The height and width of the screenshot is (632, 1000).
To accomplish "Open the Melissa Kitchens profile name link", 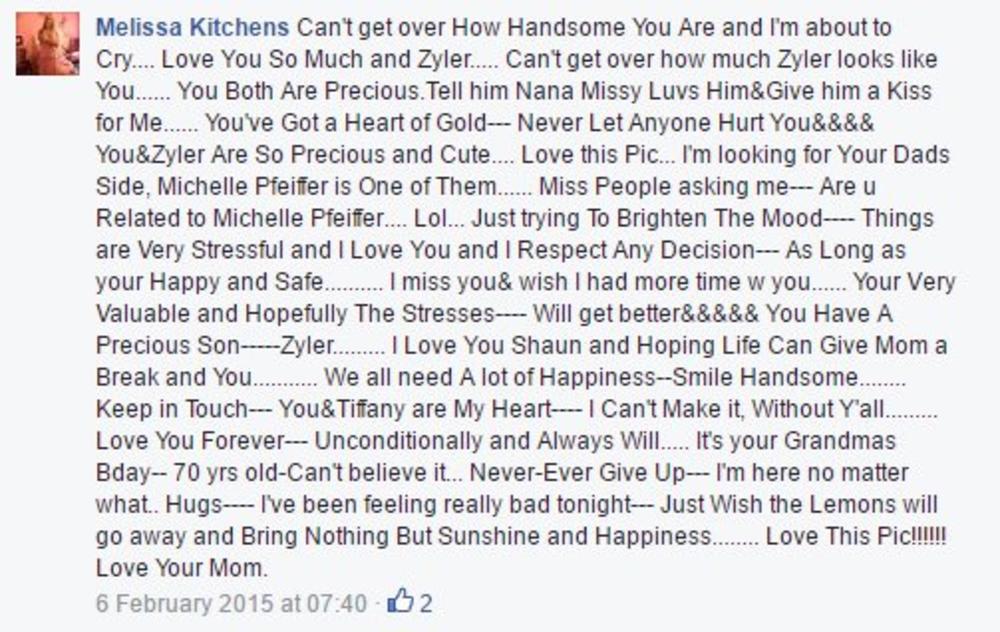I will click(x=192, y=27).
